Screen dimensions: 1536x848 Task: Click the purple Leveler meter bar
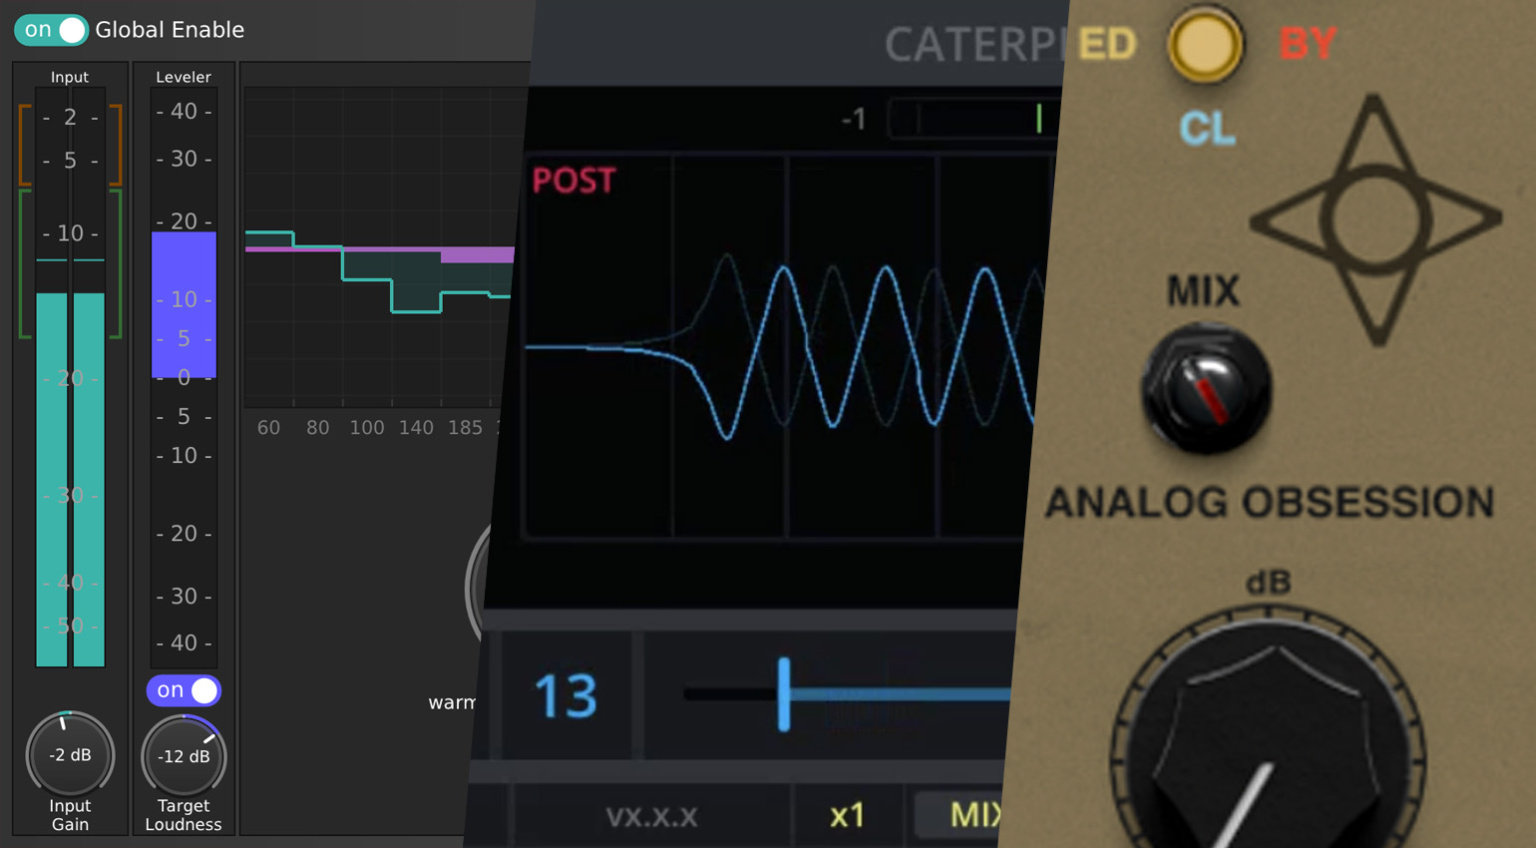pos(184,304)
